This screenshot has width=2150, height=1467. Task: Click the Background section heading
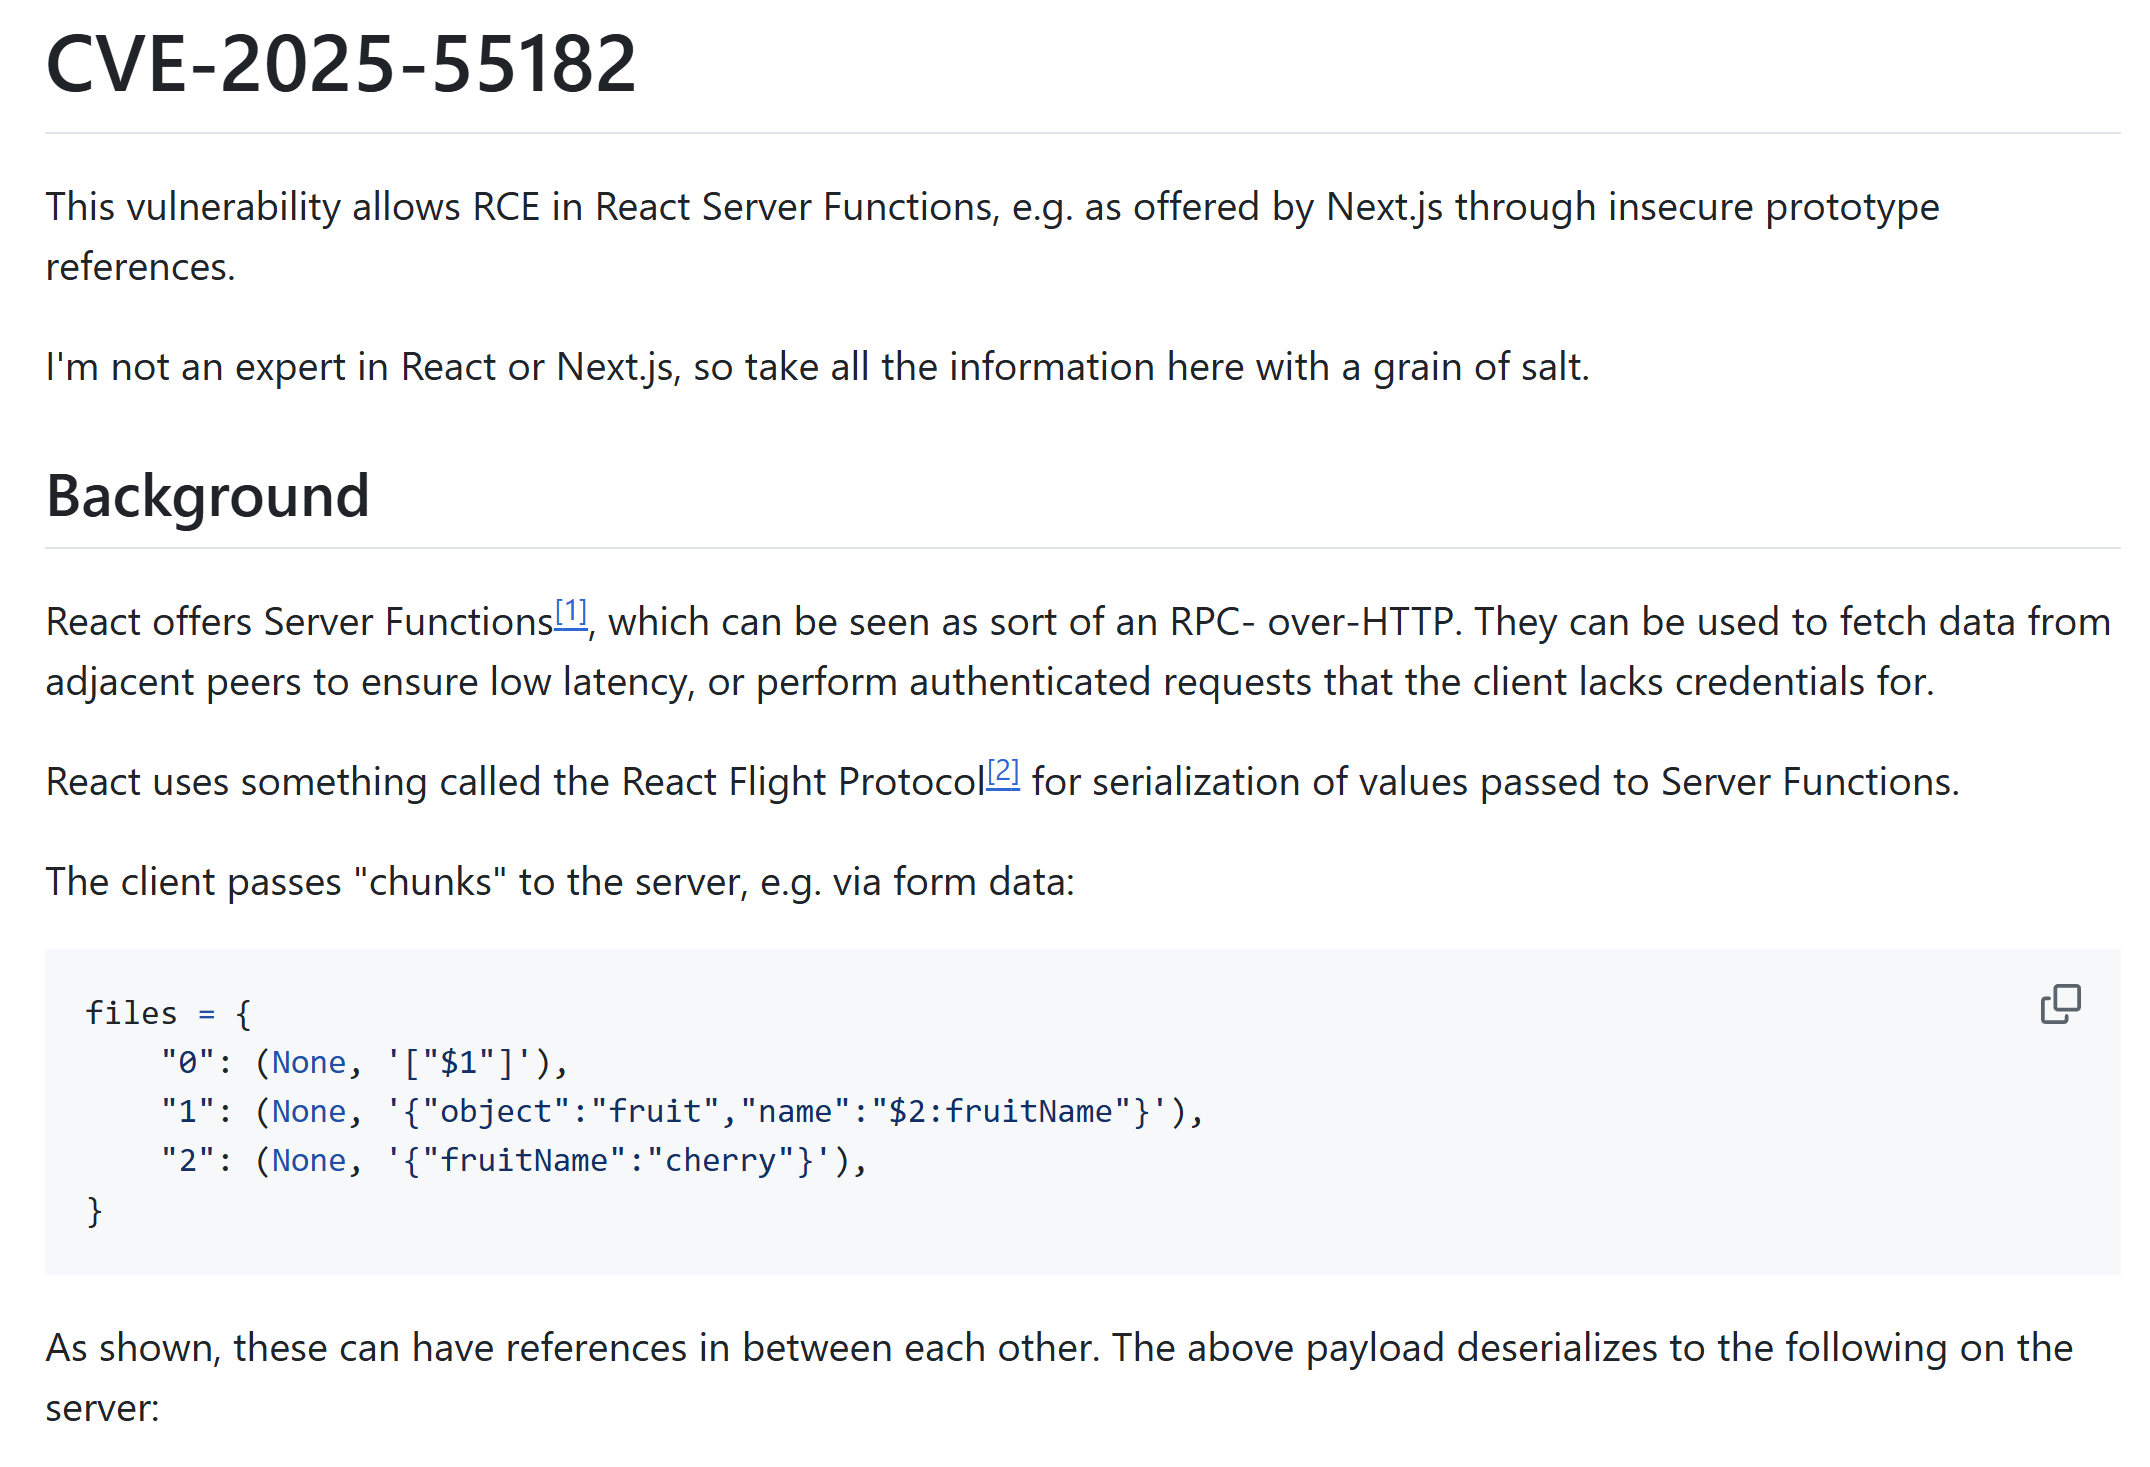click(208, 496)
